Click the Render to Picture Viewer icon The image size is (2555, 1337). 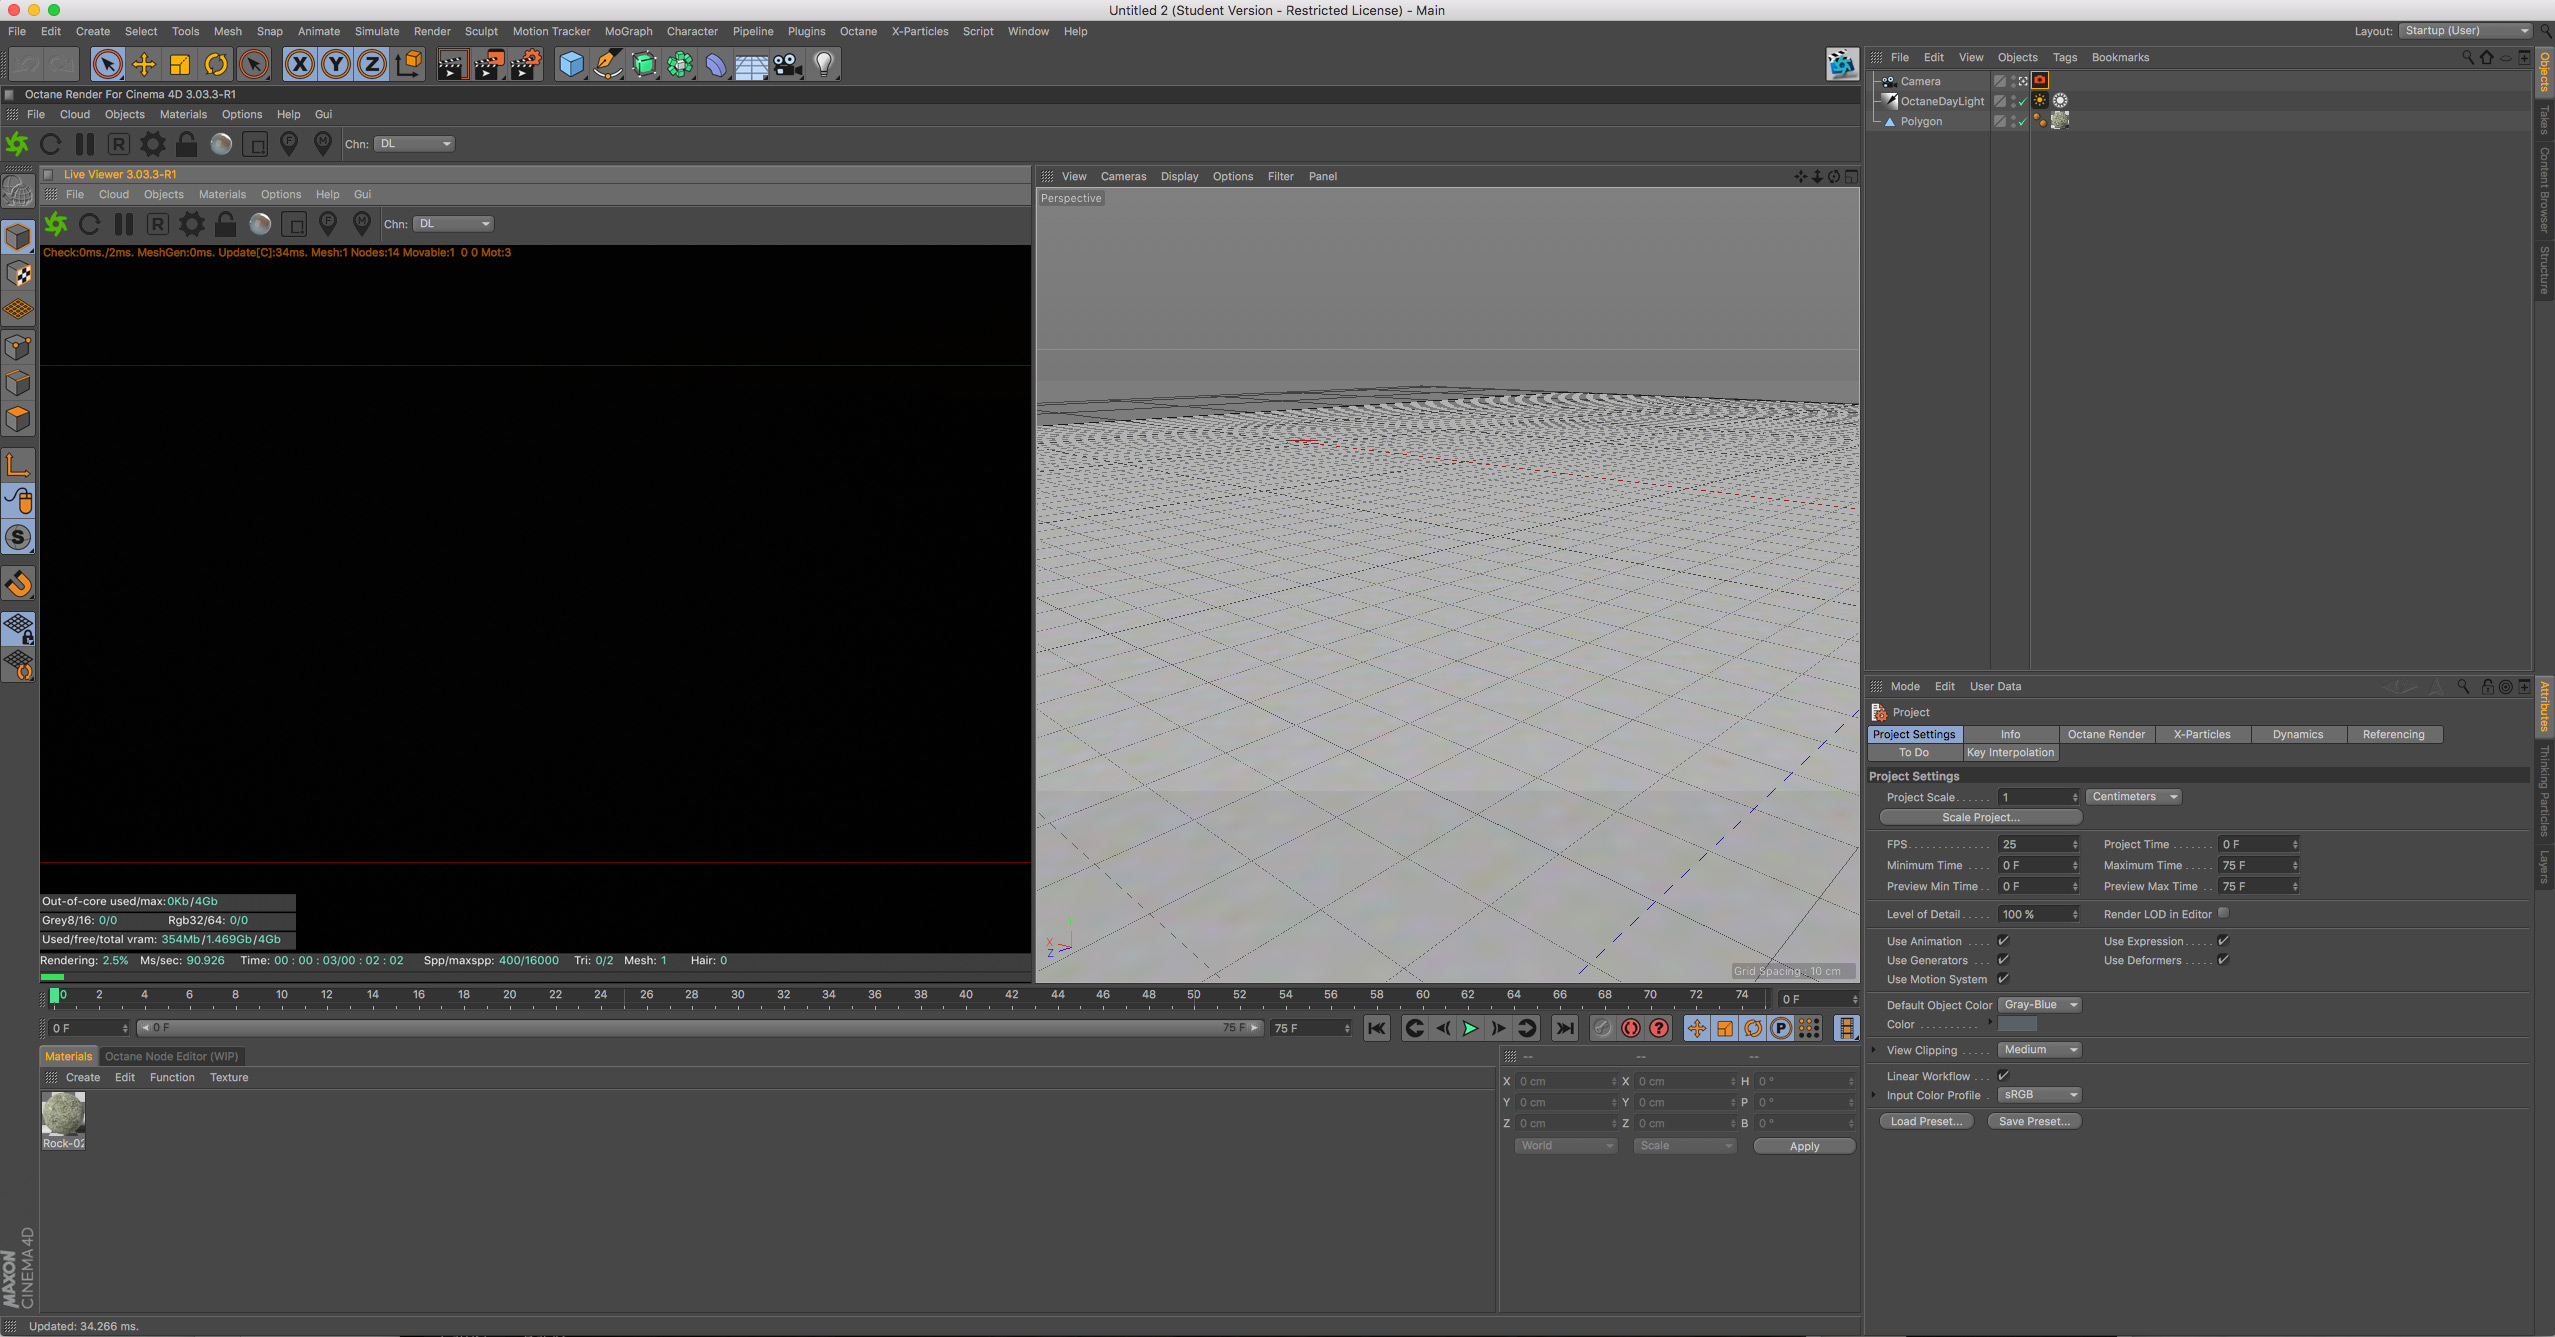click(x=489, y=65)
